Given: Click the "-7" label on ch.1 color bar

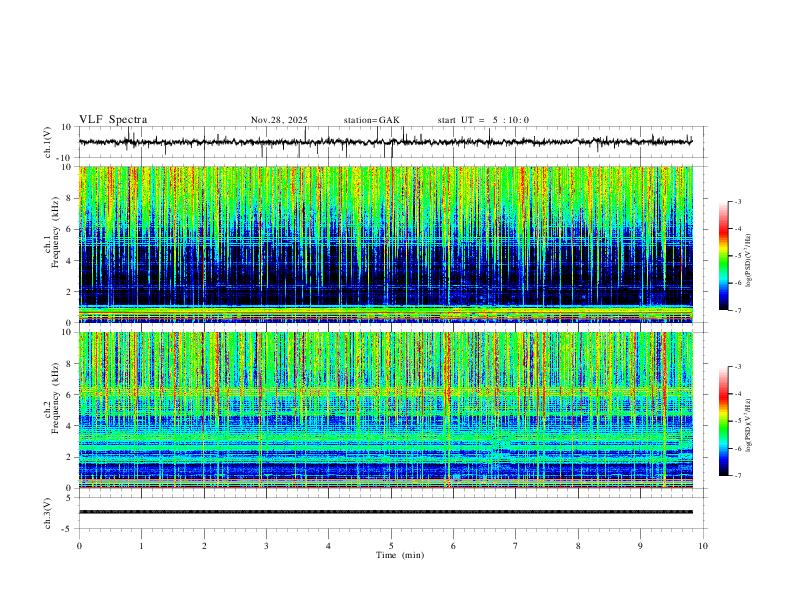Looking at the screenshot, I should click(x=737, y=310).
